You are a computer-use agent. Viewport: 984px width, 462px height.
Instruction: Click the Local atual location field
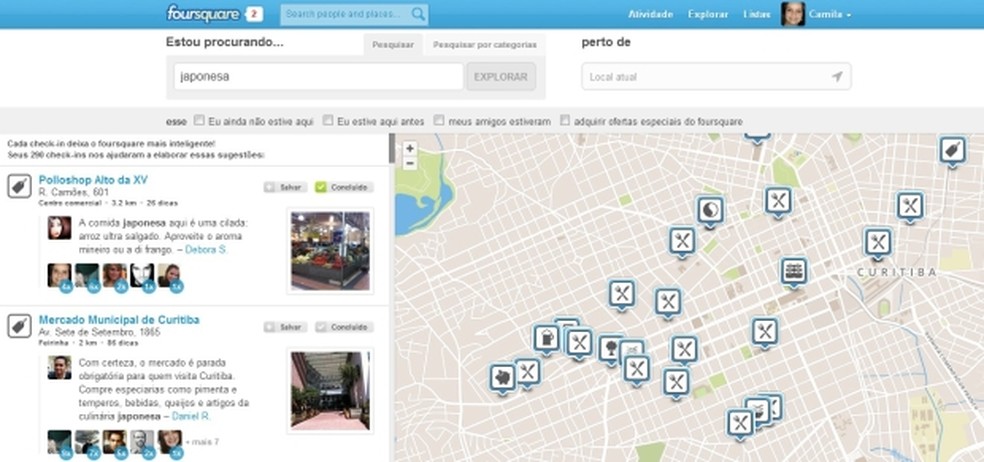pos(716,77)
